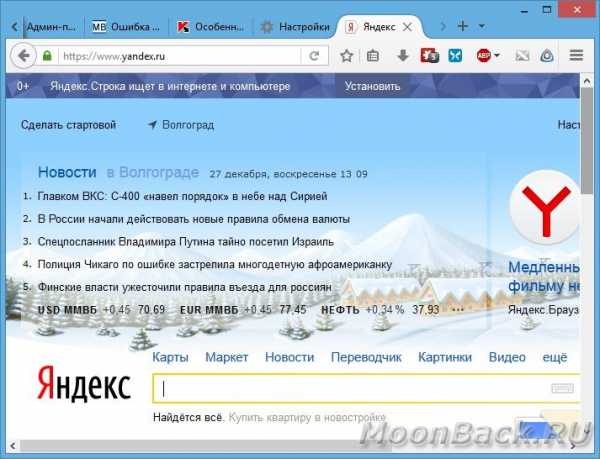Open the Видео service link
The width and height of the screenshot is (600, 459).
(507, 357)
